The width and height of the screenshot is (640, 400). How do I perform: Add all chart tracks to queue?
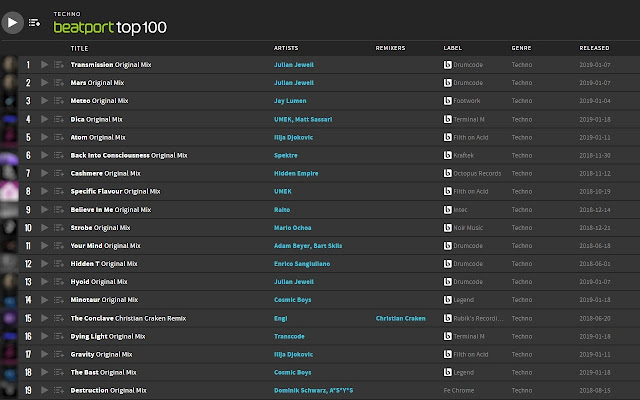[35, 21]
